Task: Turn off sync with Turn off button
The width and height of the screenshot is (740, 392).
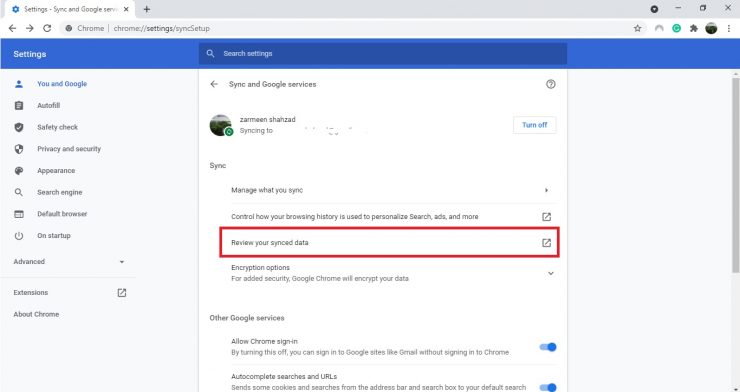Action: (x=535, y=125)
